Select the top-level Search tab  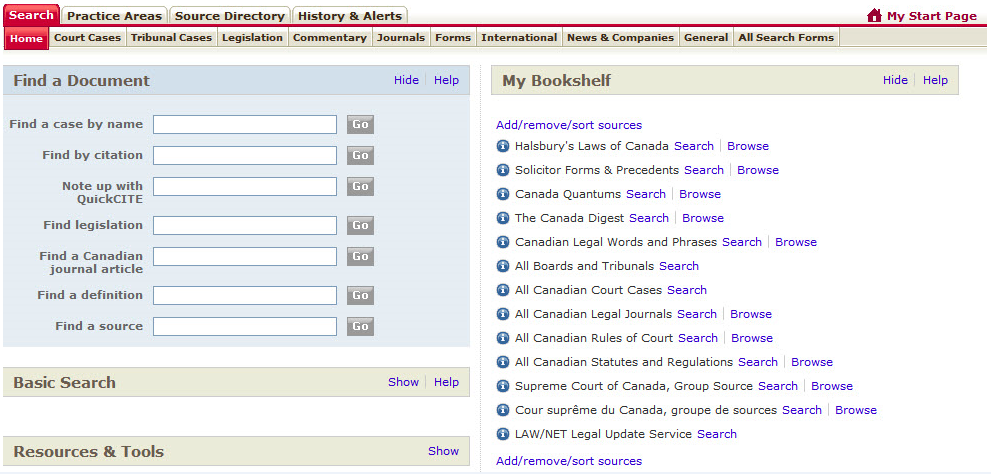[32, 15]
